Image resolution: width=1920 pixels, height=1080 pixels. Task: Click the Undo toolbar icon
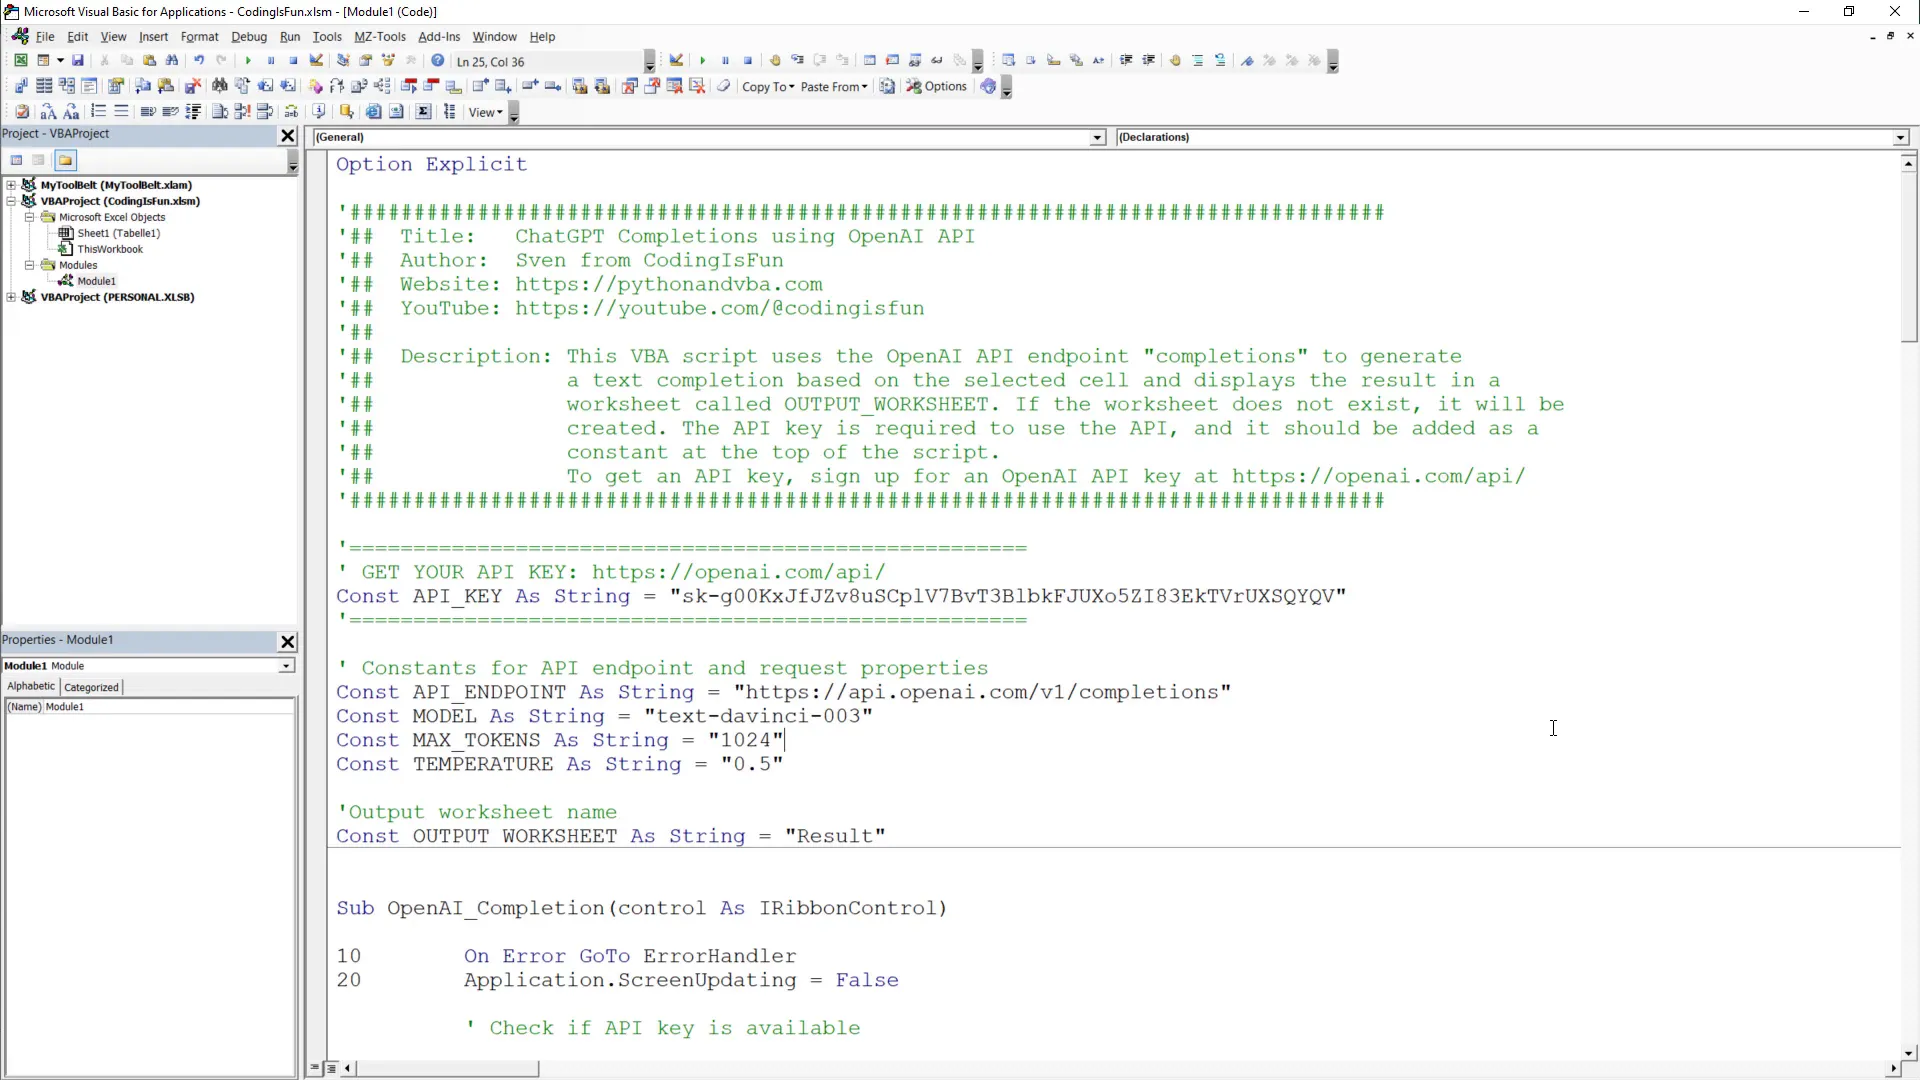(x=198, y=61)
